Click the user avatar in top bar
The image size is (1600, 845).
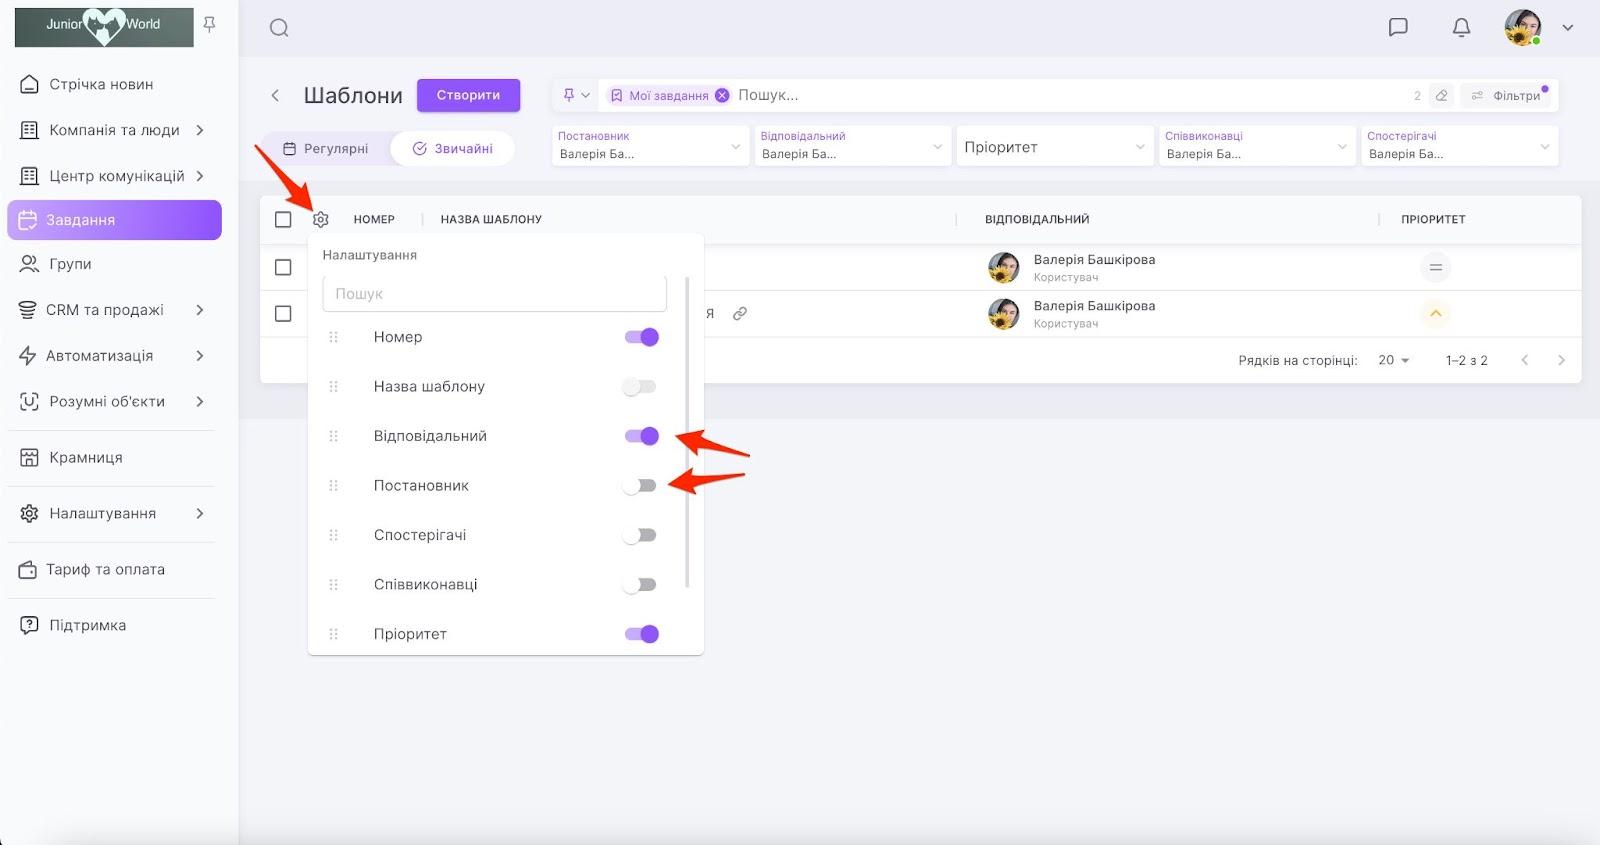coord(1522,27)
